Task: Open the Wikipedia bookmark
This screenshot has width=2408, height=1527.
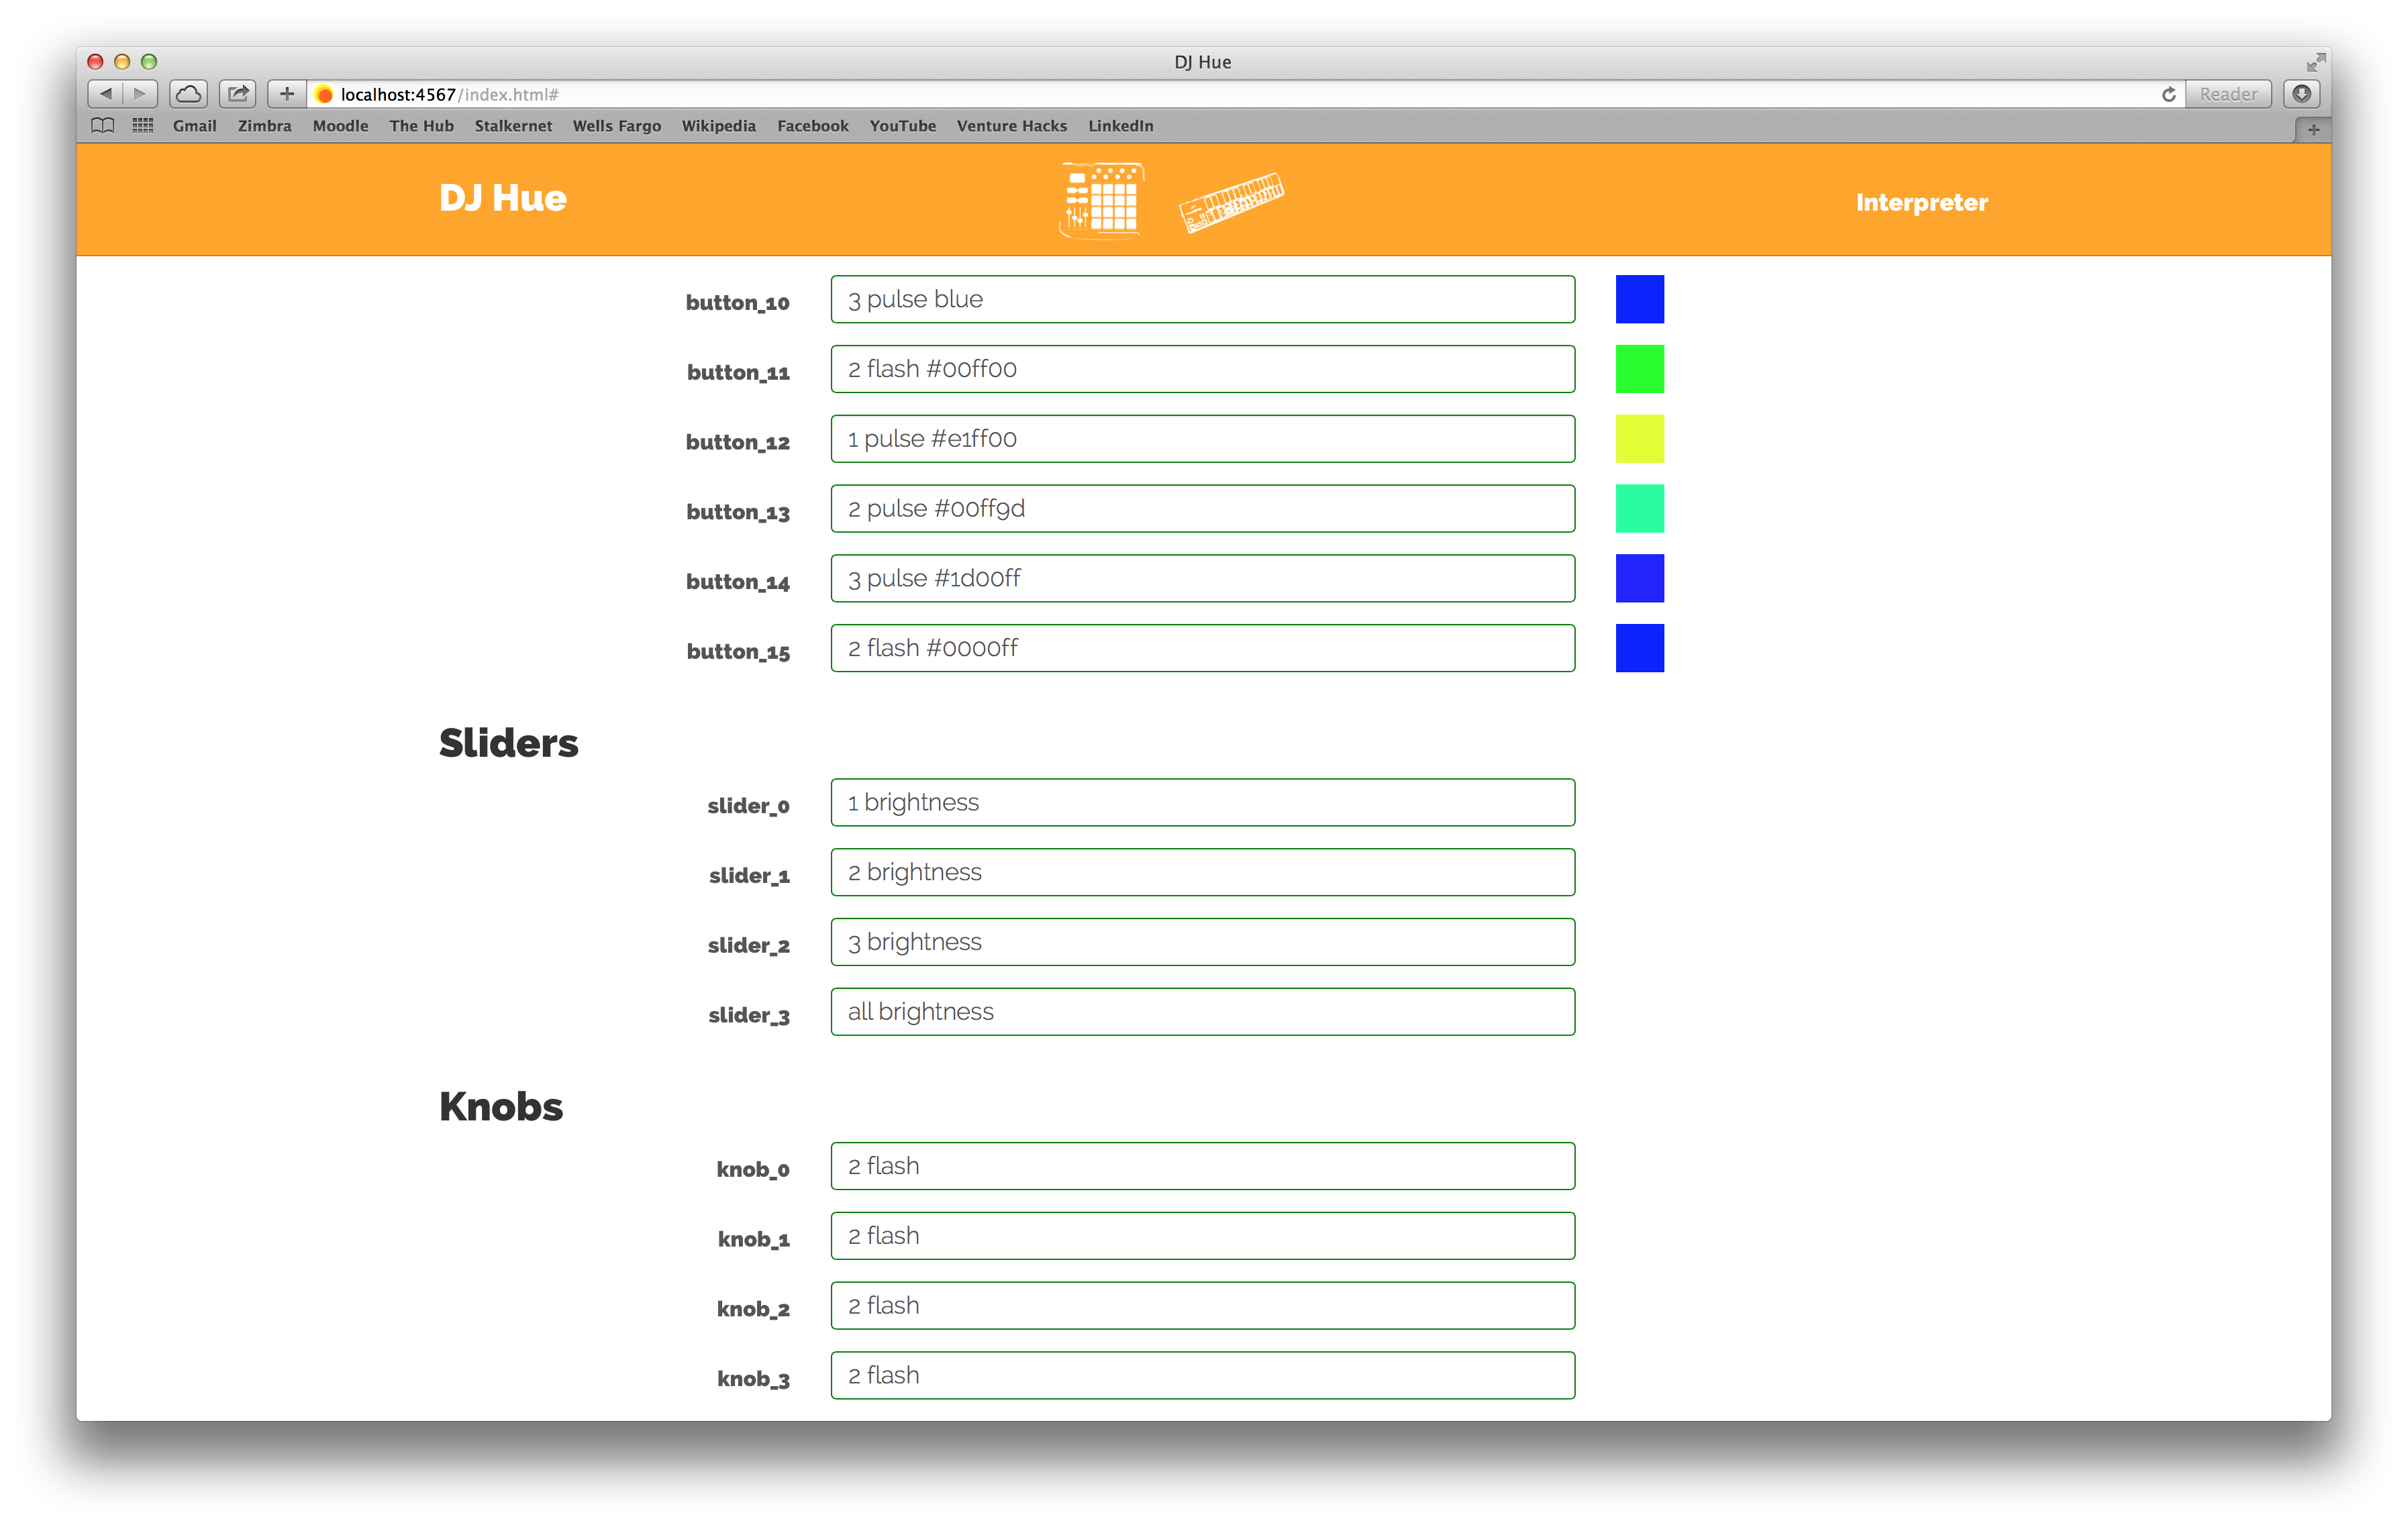Action: (718, 126)
